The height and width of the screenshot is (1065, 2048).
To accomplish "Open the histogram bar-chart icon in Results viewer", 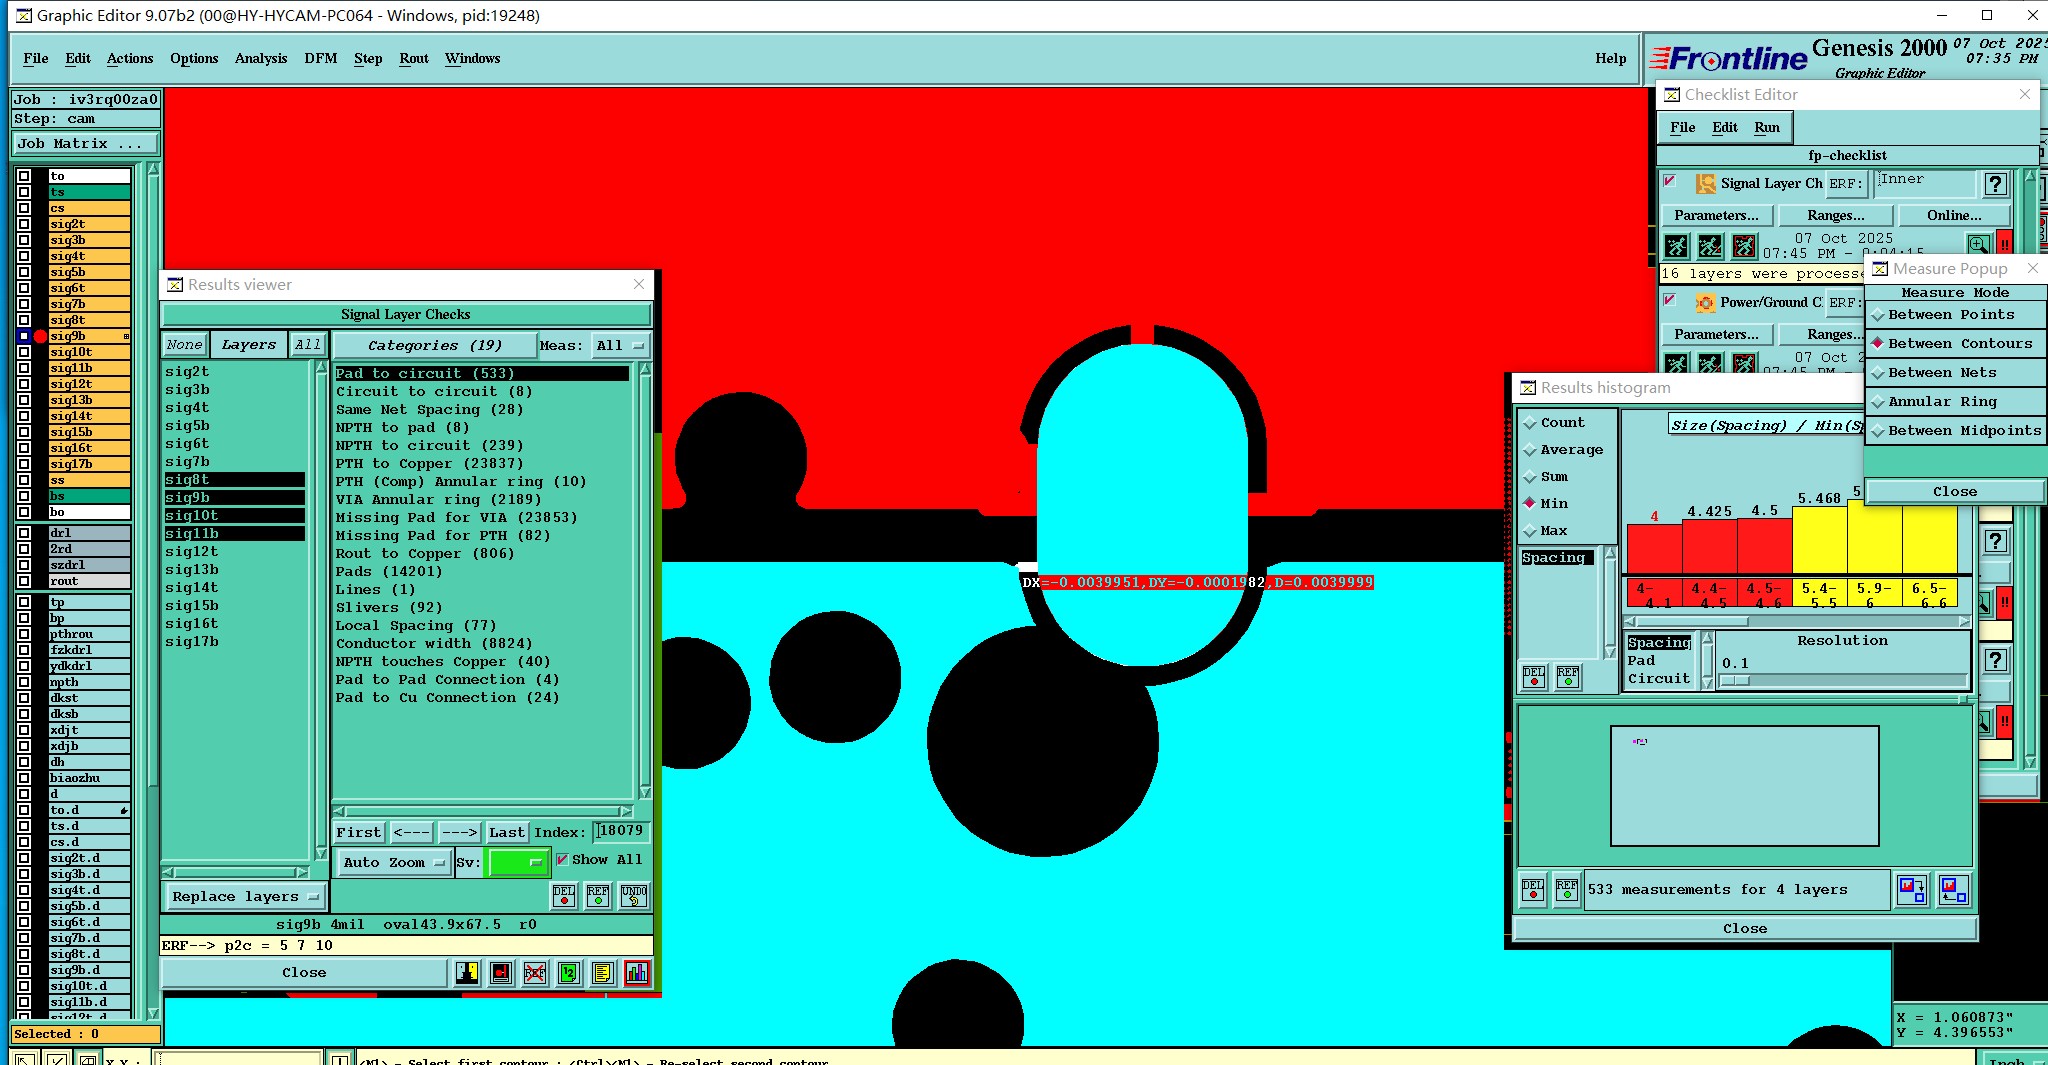I will click(x=637, y=972).
